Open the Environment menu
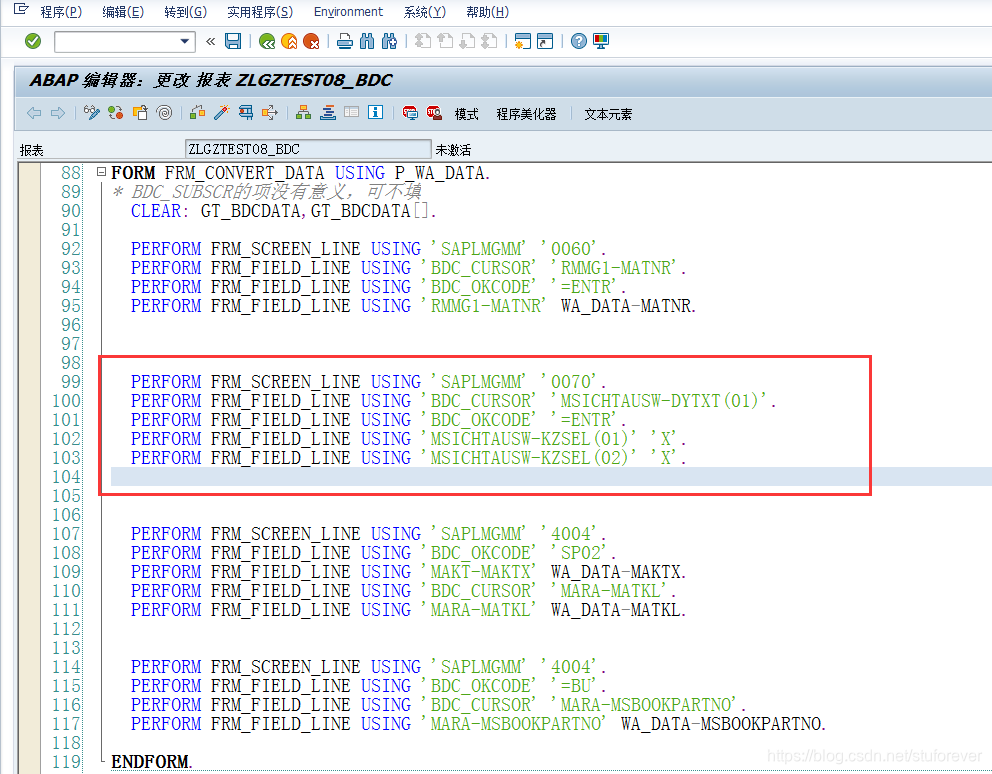 pos(348,12)
